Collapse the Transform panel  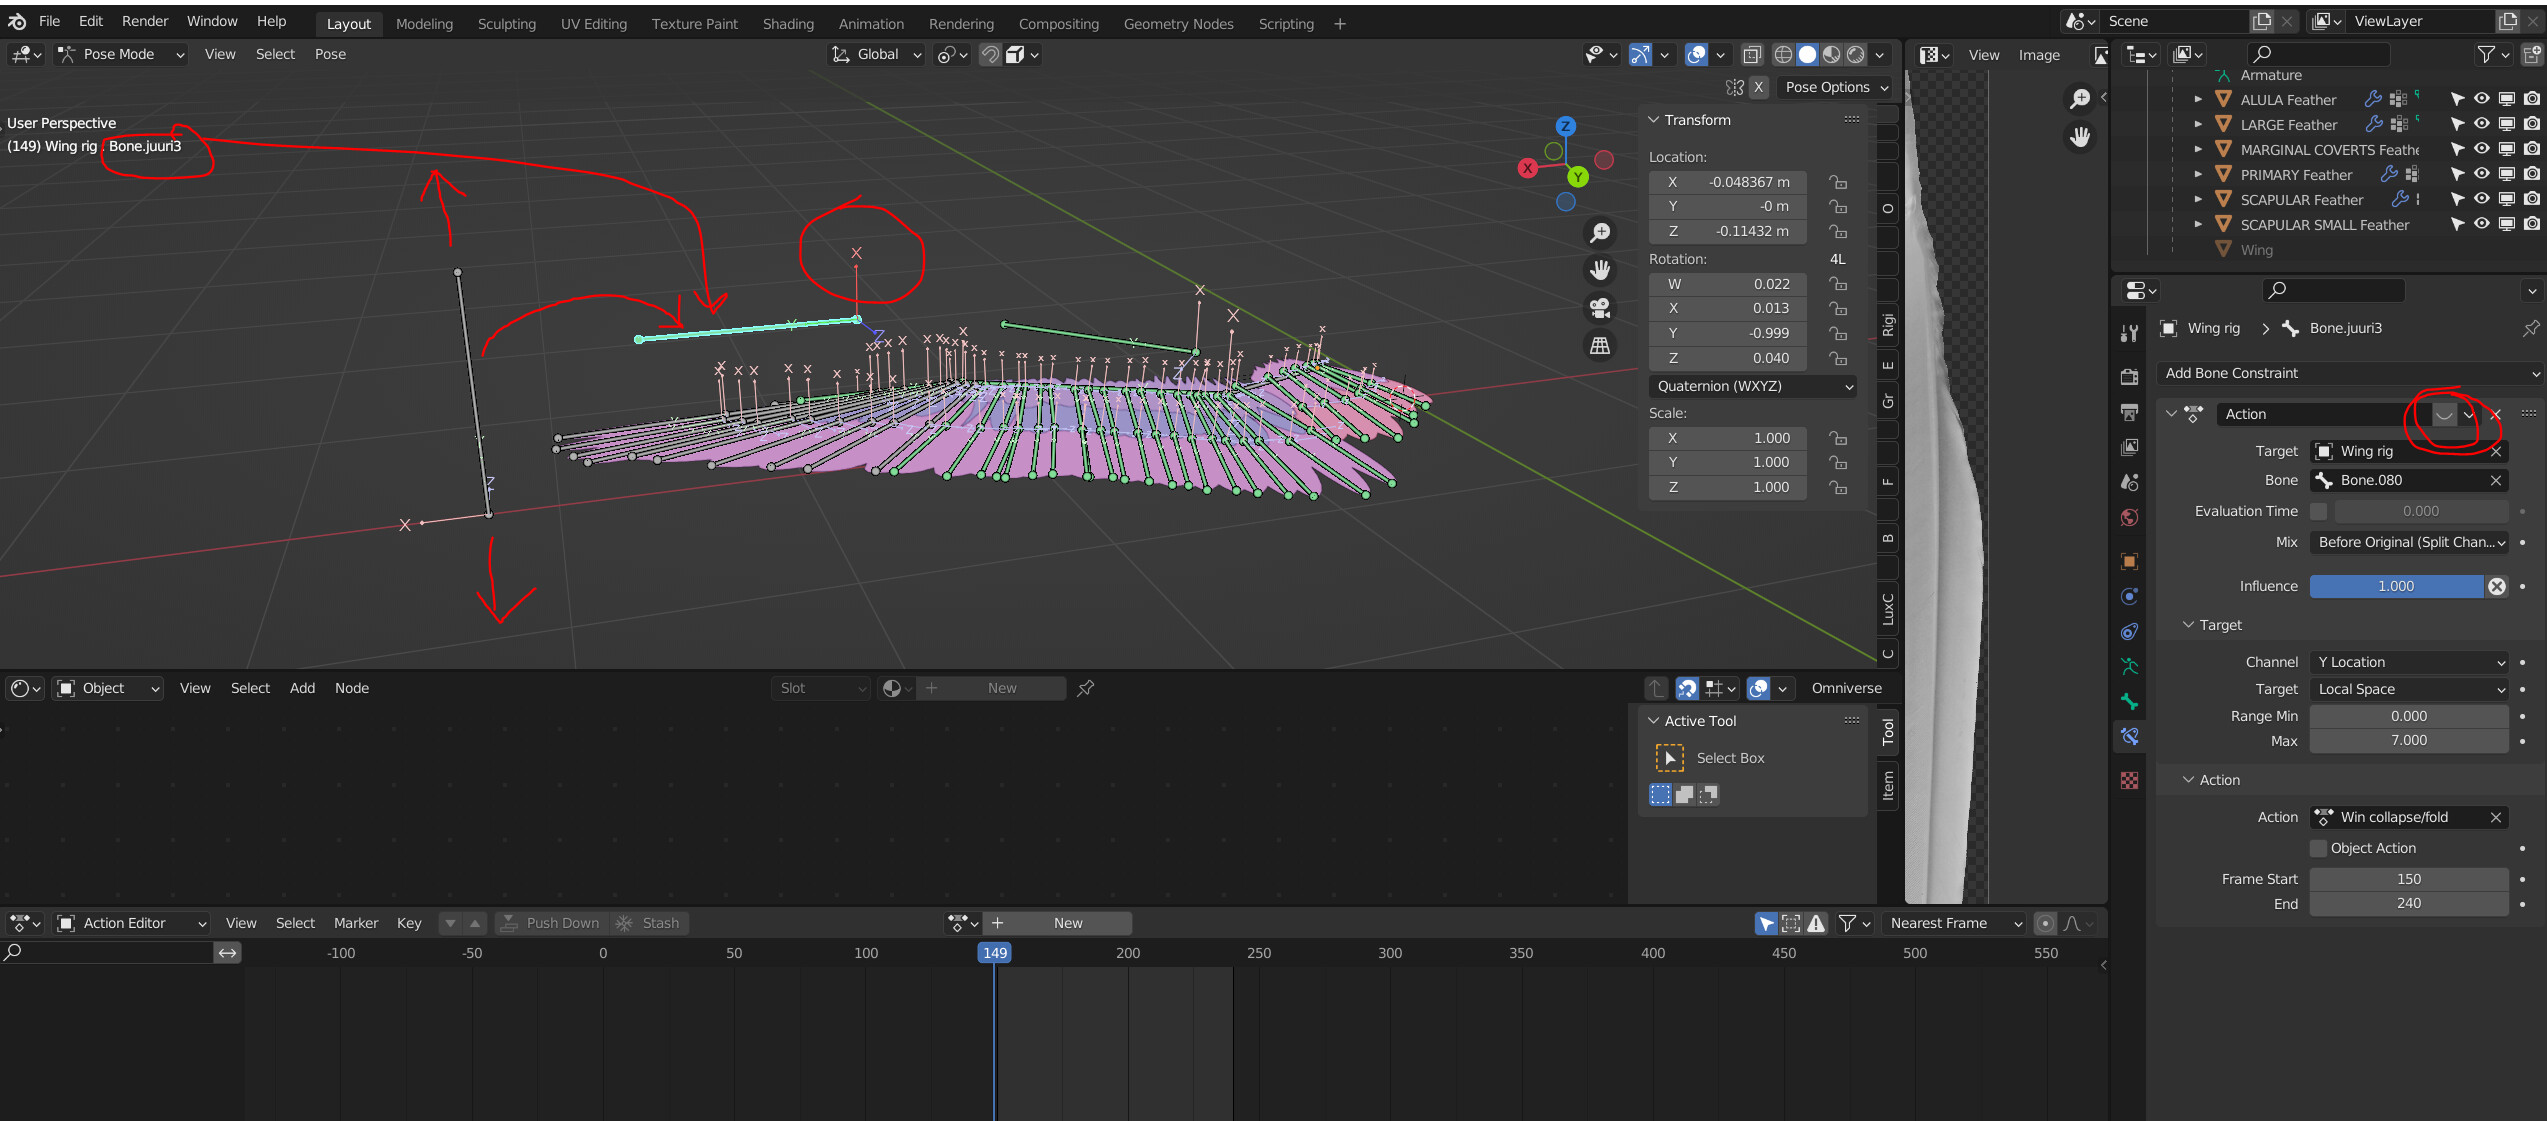tap(1653, 120)
